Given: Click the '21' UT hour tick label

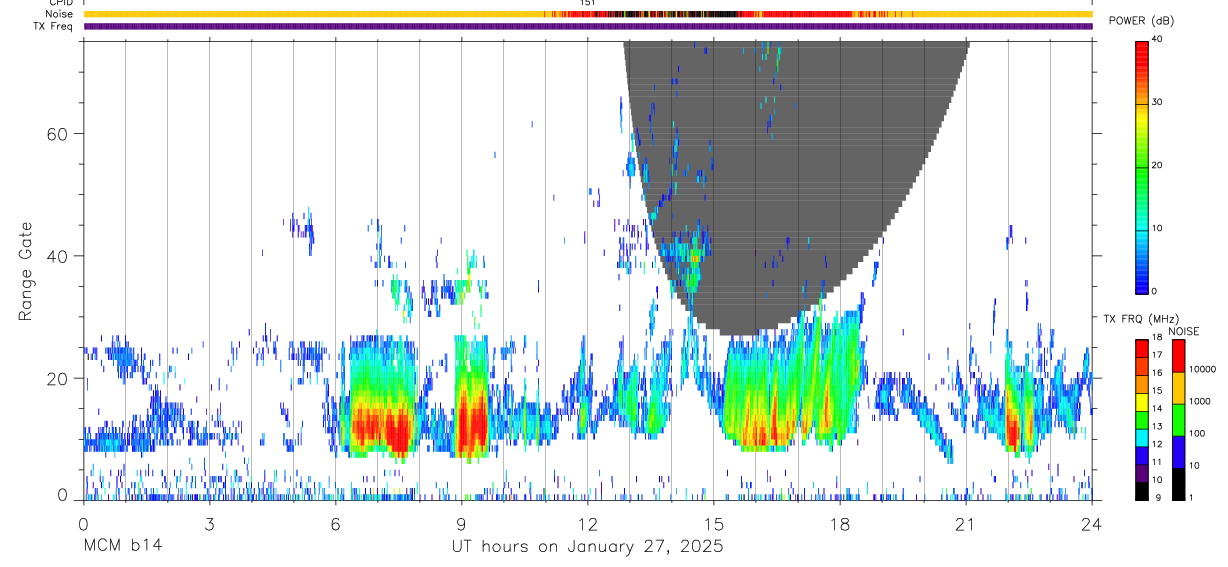Looking at the screenshot, I should tap(965, 523).
